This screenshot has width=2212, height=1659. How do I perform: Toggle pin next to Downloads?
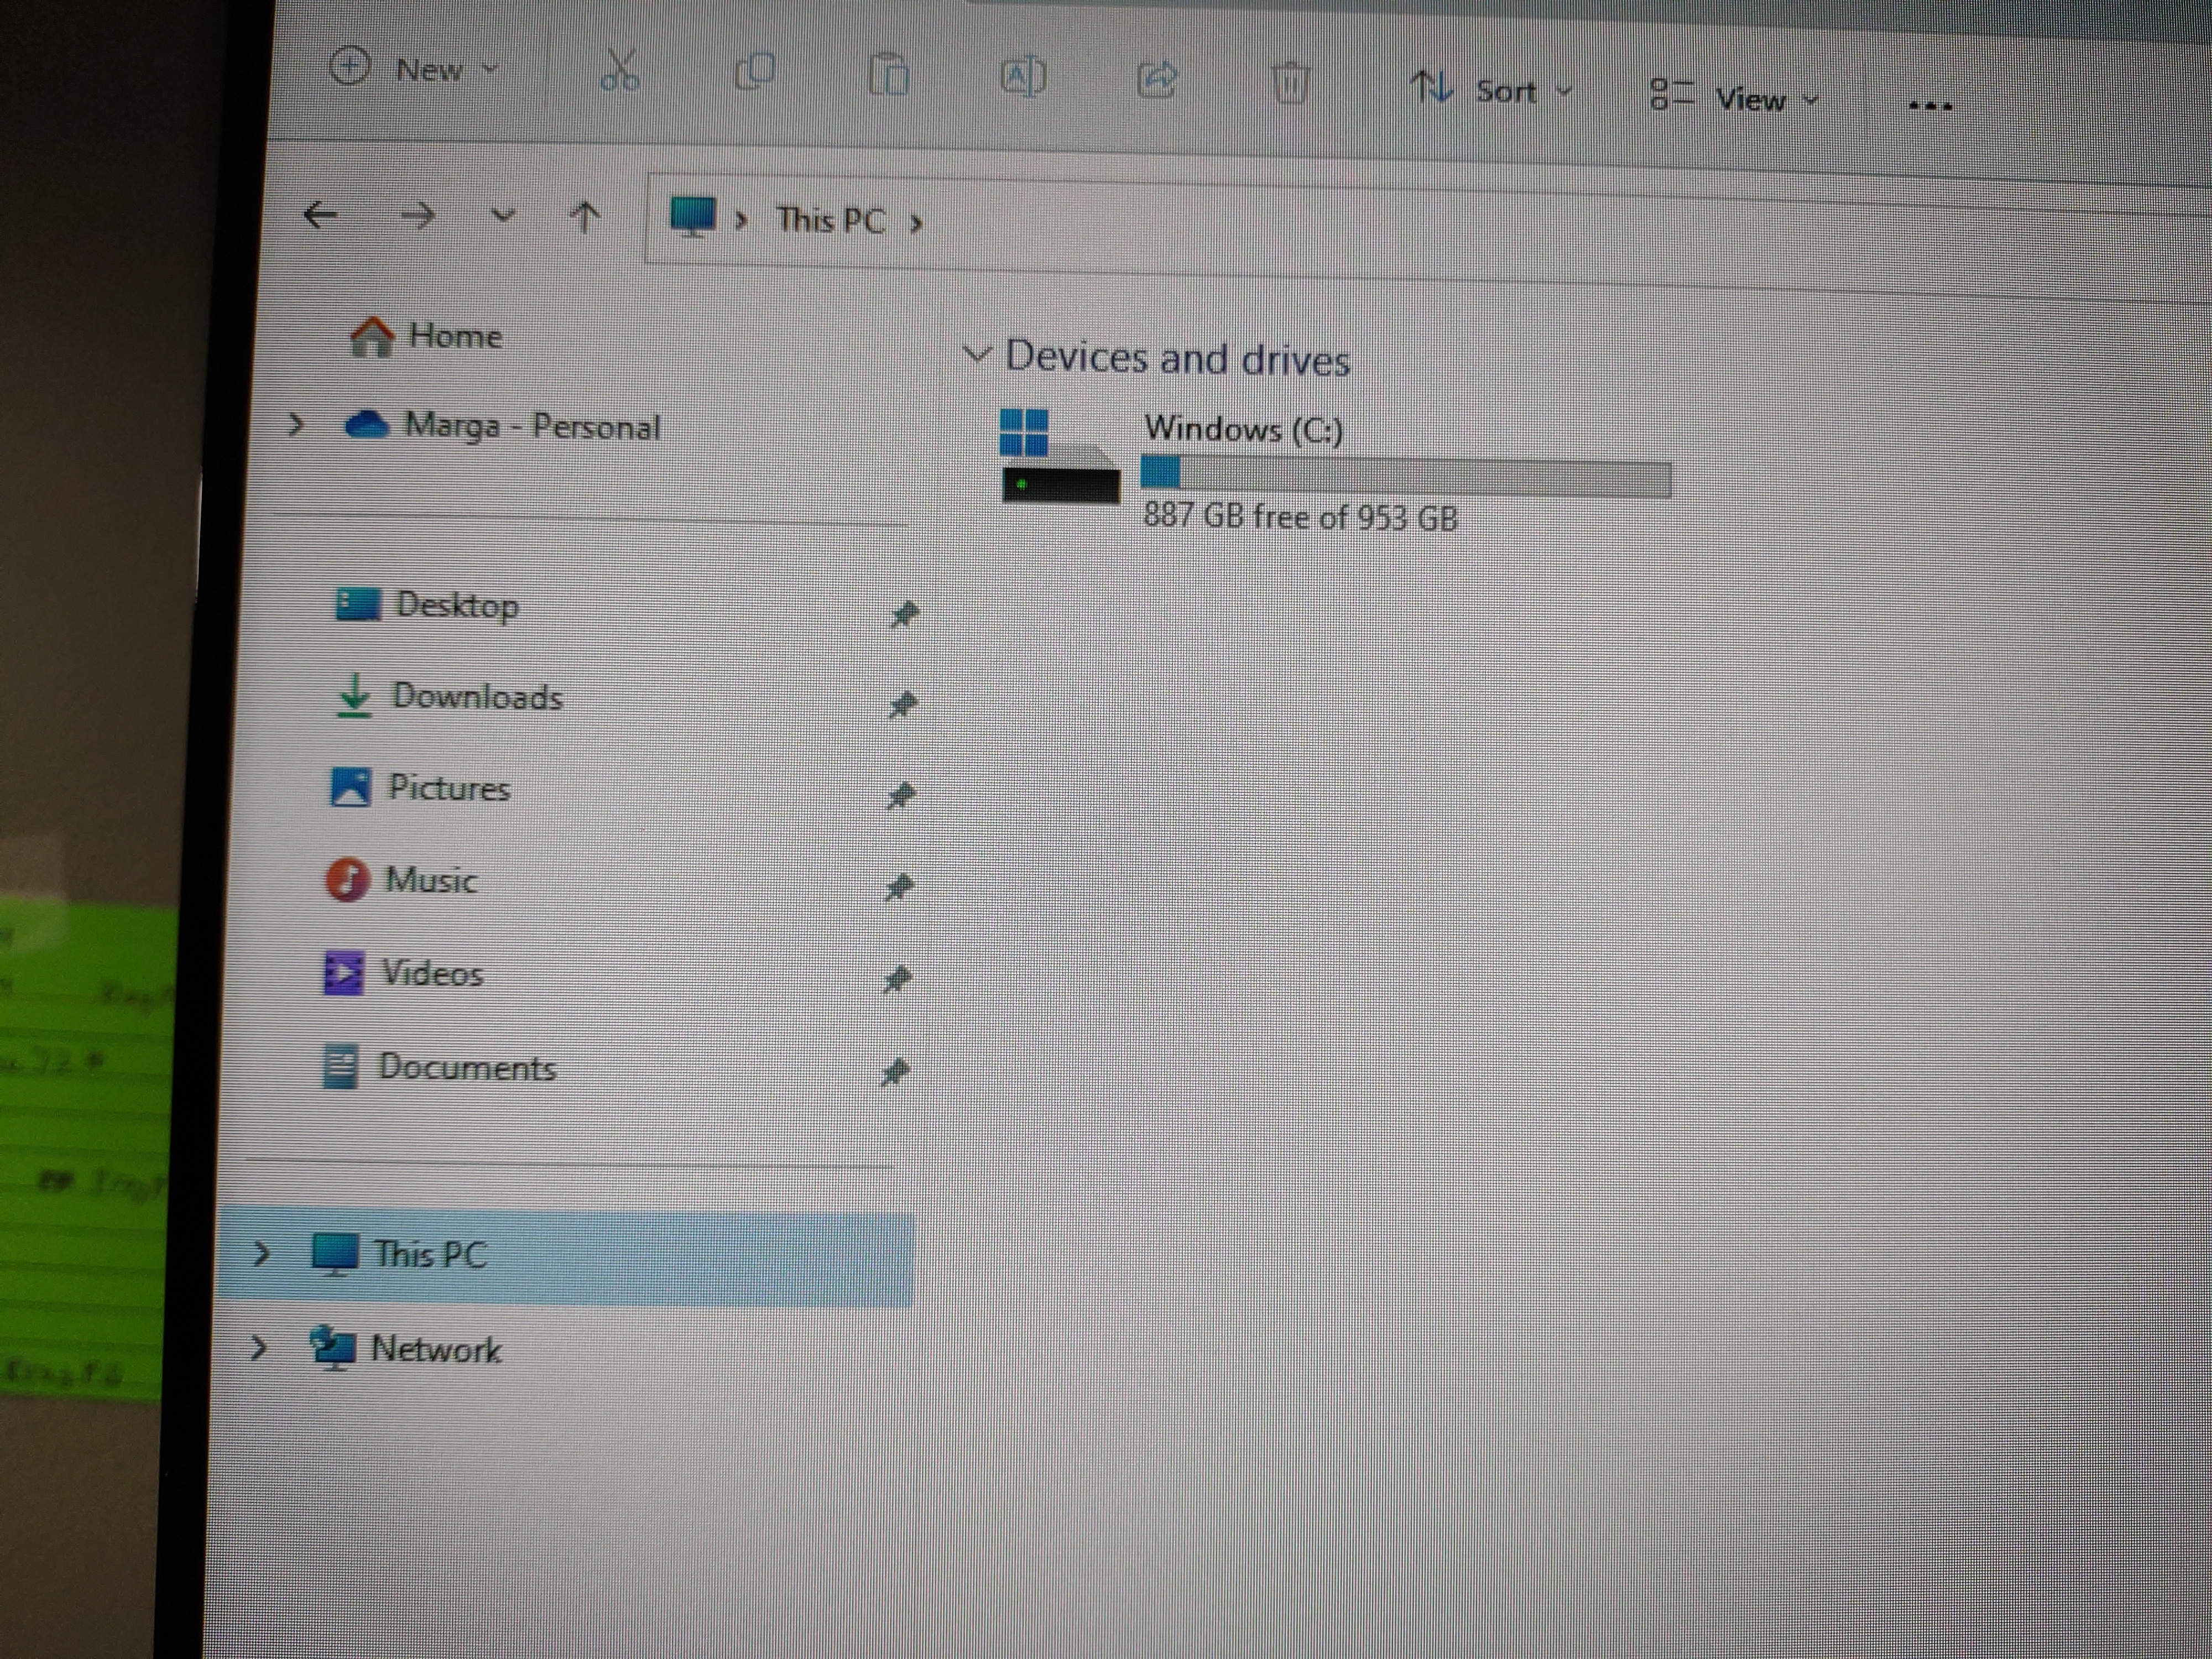click(902, 705)
